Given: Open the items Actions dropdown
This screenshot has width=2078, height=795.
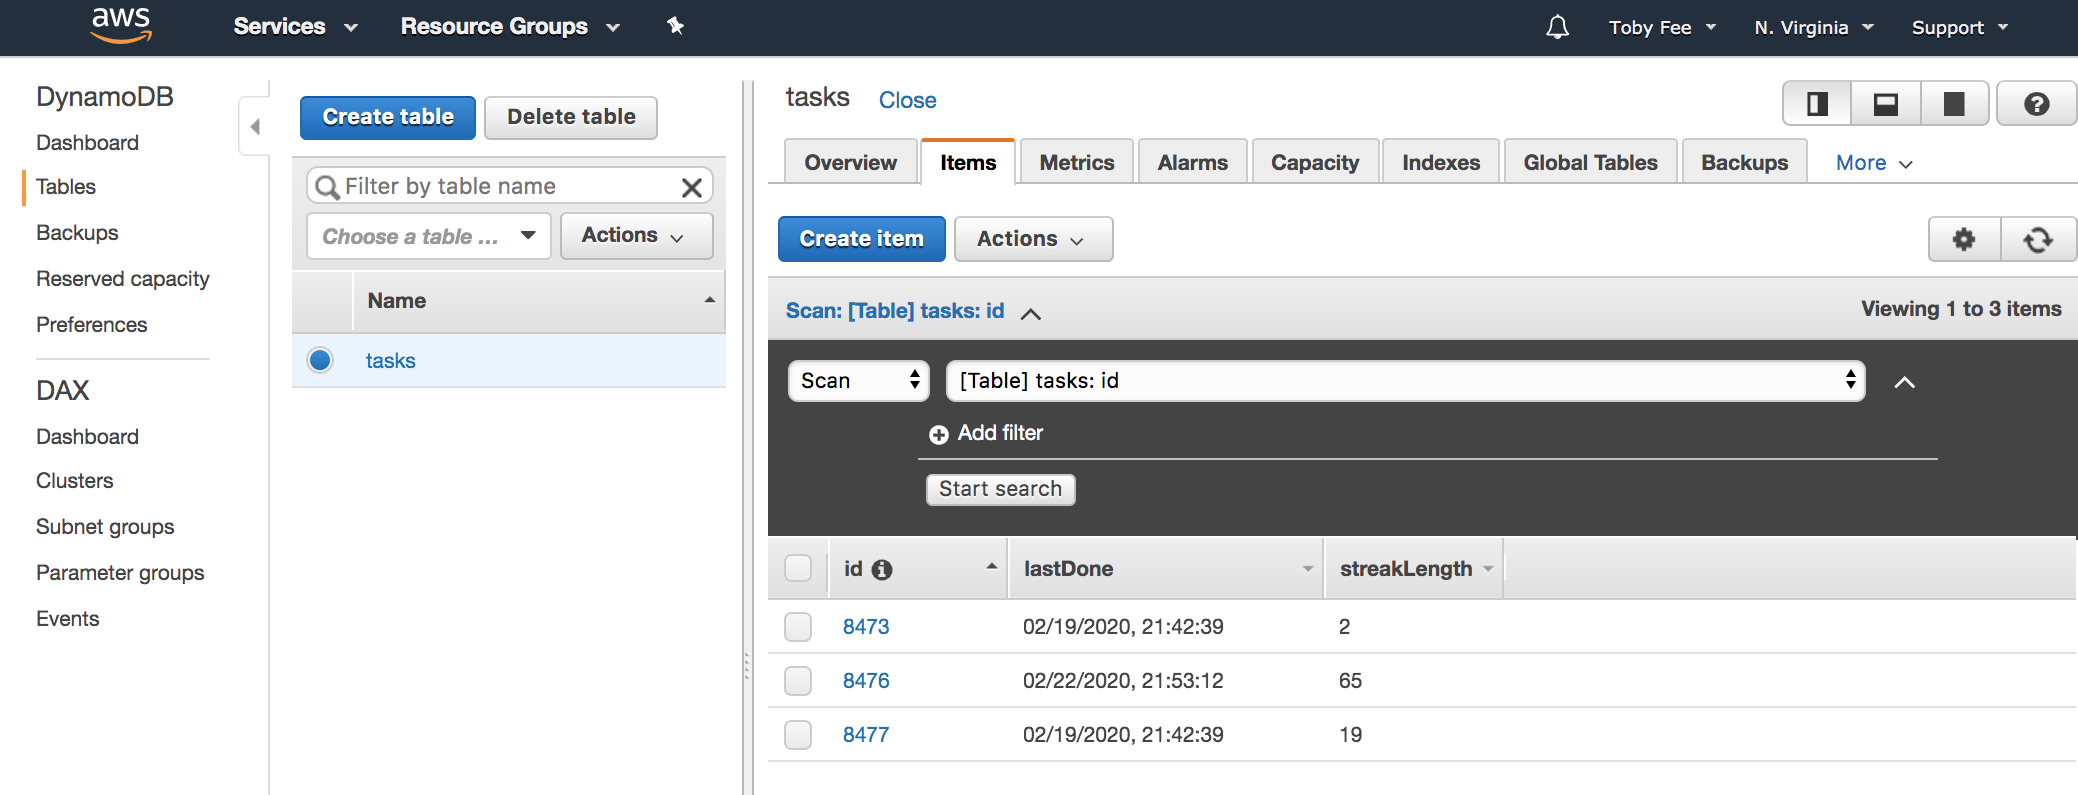Looking at the screenshot, I should pyautogui.click(x=1033, y=240).
